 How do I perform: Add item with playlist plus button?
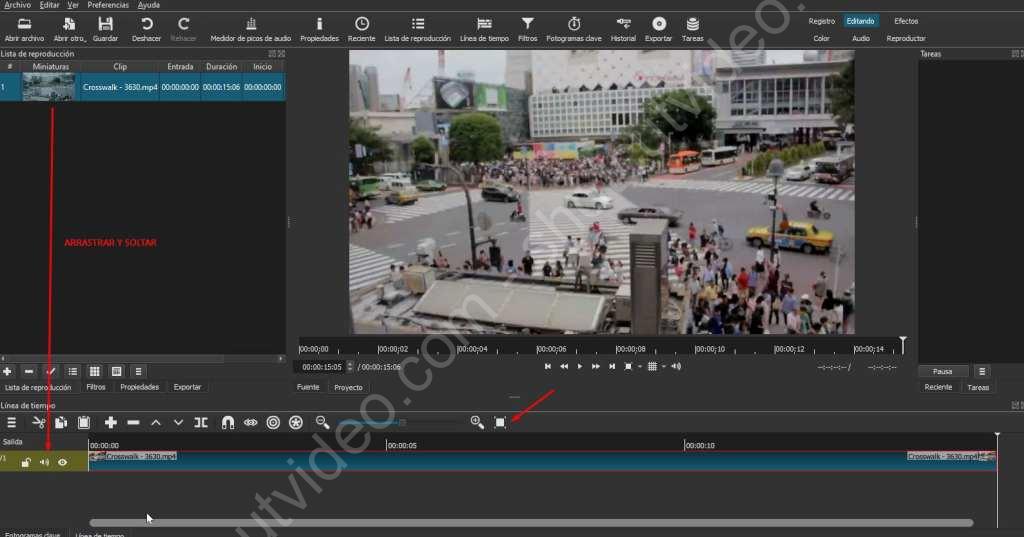coord(7,372)
